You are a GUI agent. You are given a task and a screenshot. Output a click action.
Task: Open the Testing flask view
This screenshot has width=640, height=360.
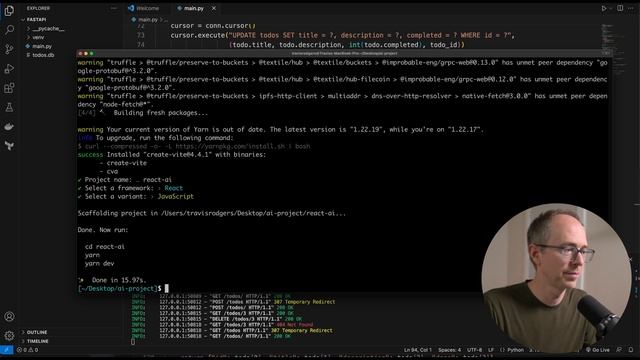pyautogui.click(x=9, y=107)
